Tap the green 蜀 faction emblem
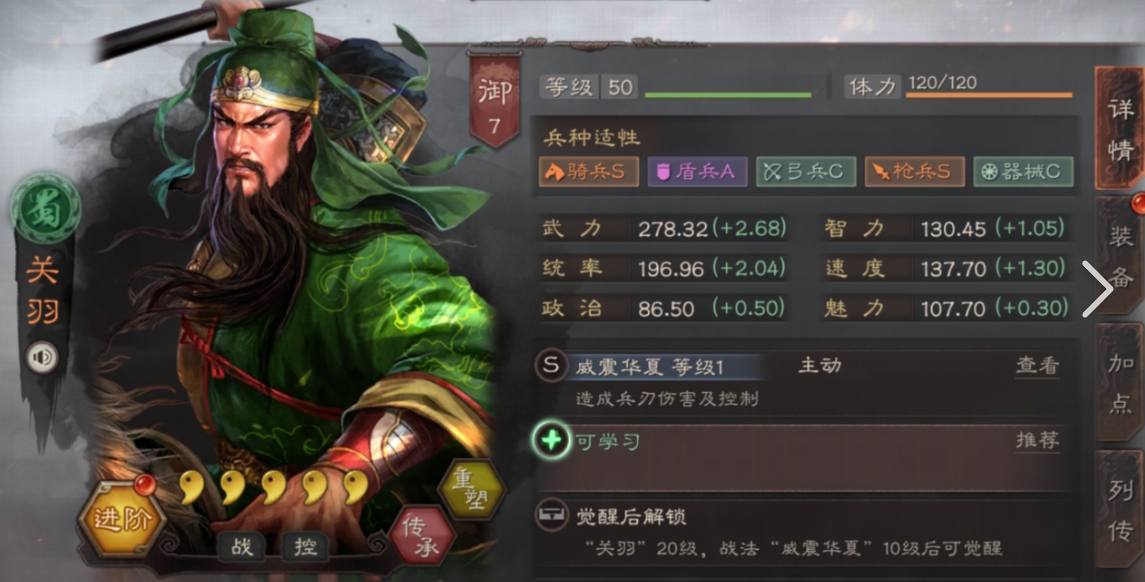Viewport: 1145px width, 582px height. (x=45, y=208)
